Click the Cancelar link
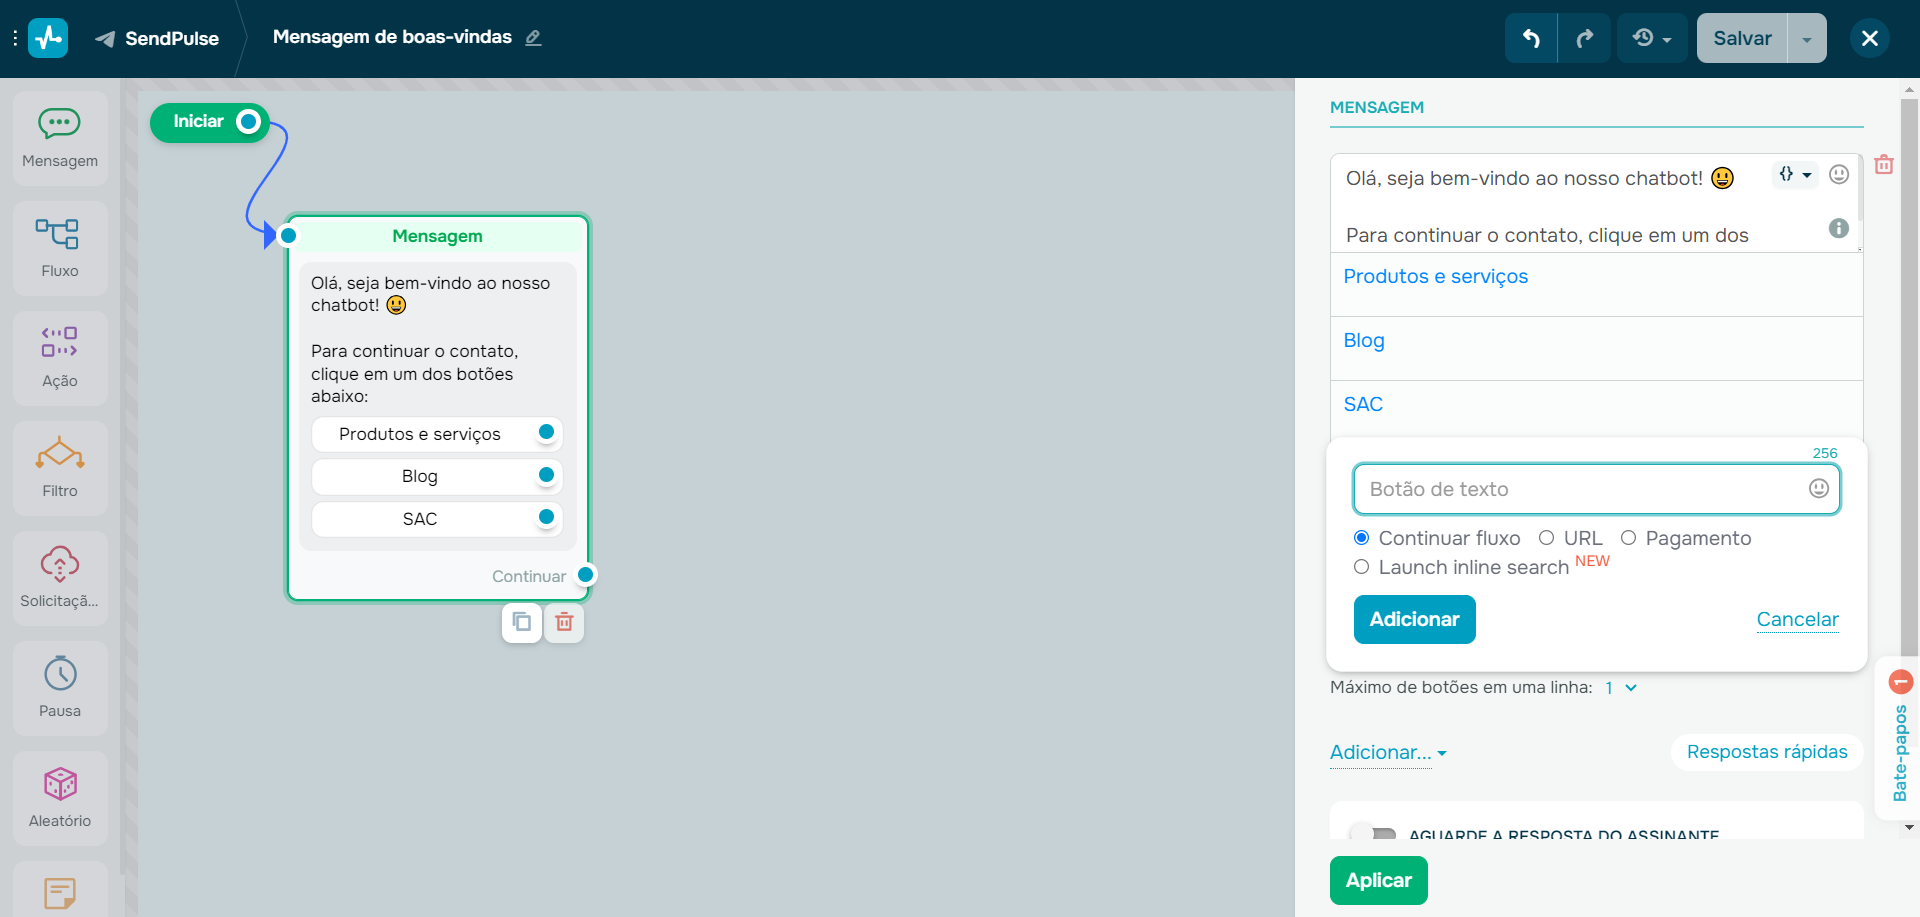This screenshot has width=1920, height=917. click(x=1797, y=619)
